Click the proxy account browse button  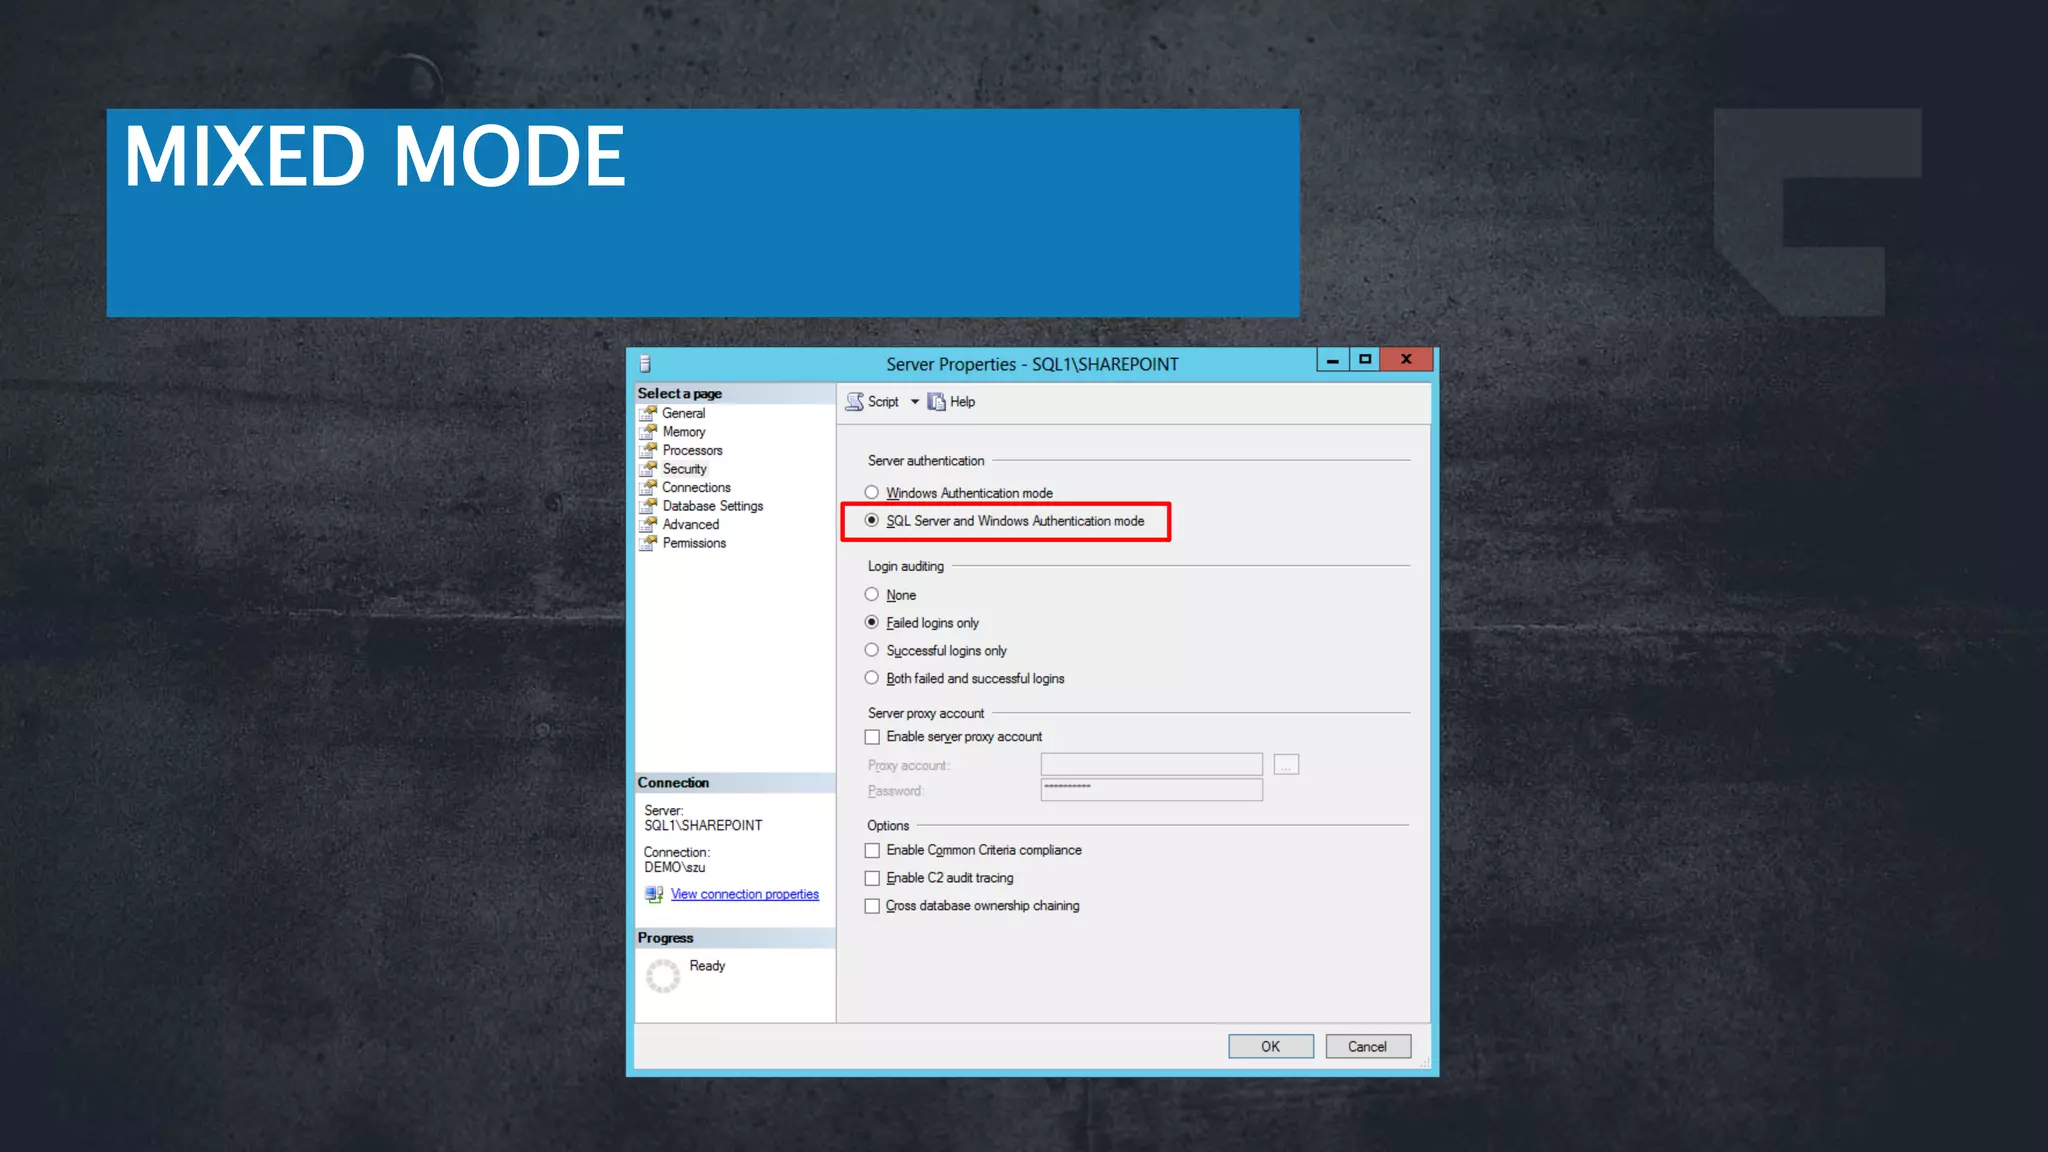(x=1286, y=765)
